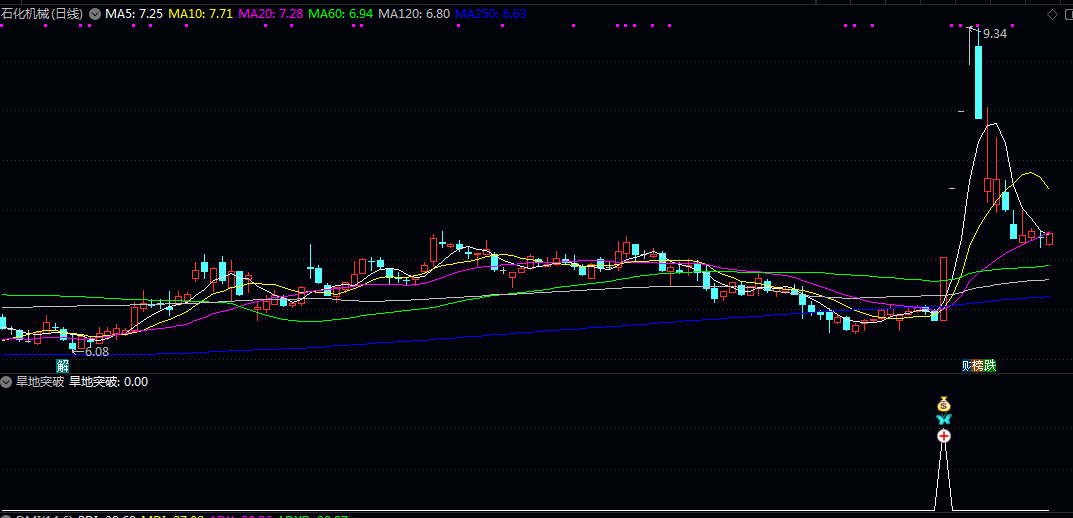The width and height of the screenshot is (1073, 518).
Task: Click the 解 event marker
Action: (62, 366)
